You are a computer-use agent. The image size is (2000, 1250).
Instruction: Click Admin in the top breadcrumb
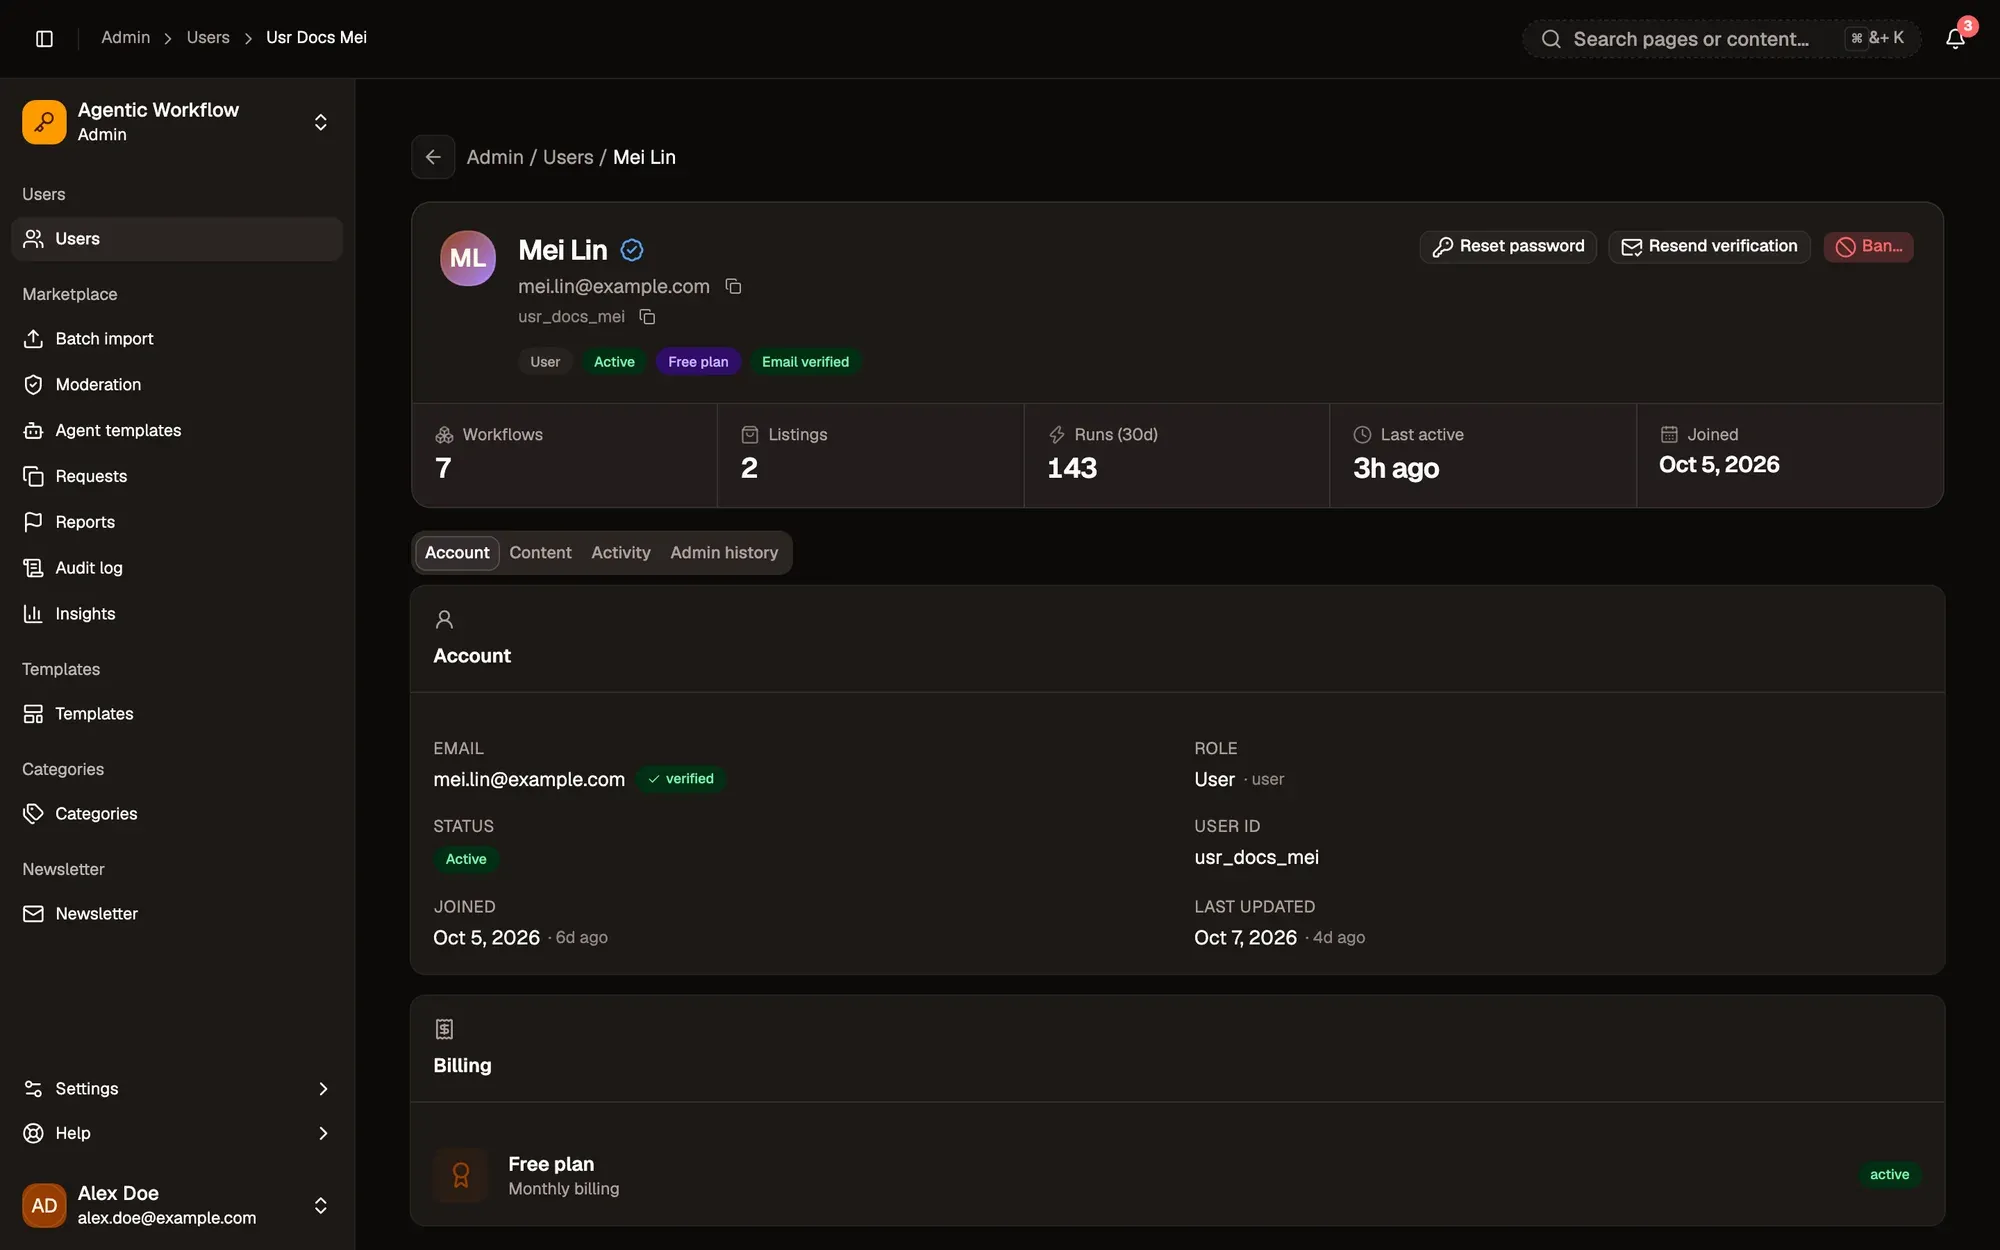pyautogui.click(x=125, y=38)
